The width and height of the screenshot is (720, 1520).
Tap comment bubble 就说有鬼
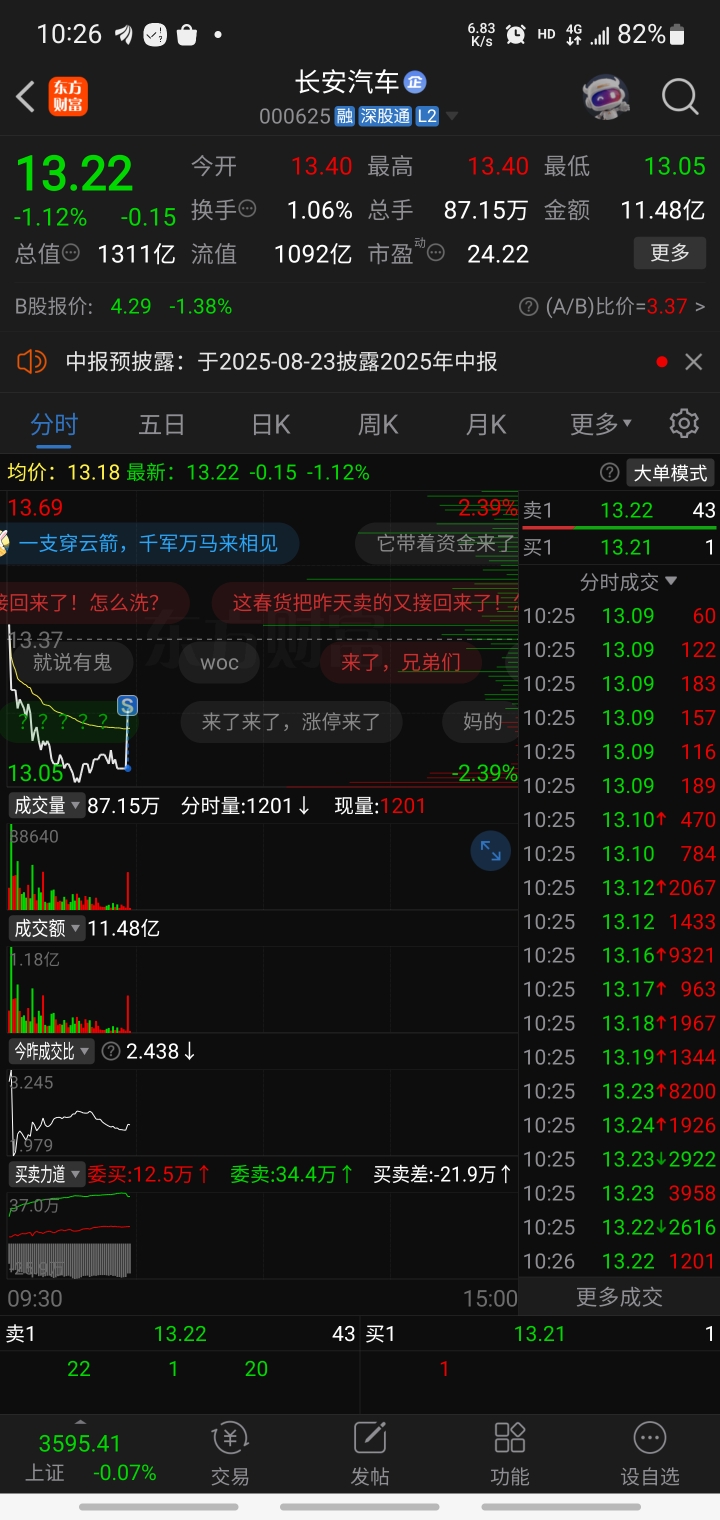point(71,661)
